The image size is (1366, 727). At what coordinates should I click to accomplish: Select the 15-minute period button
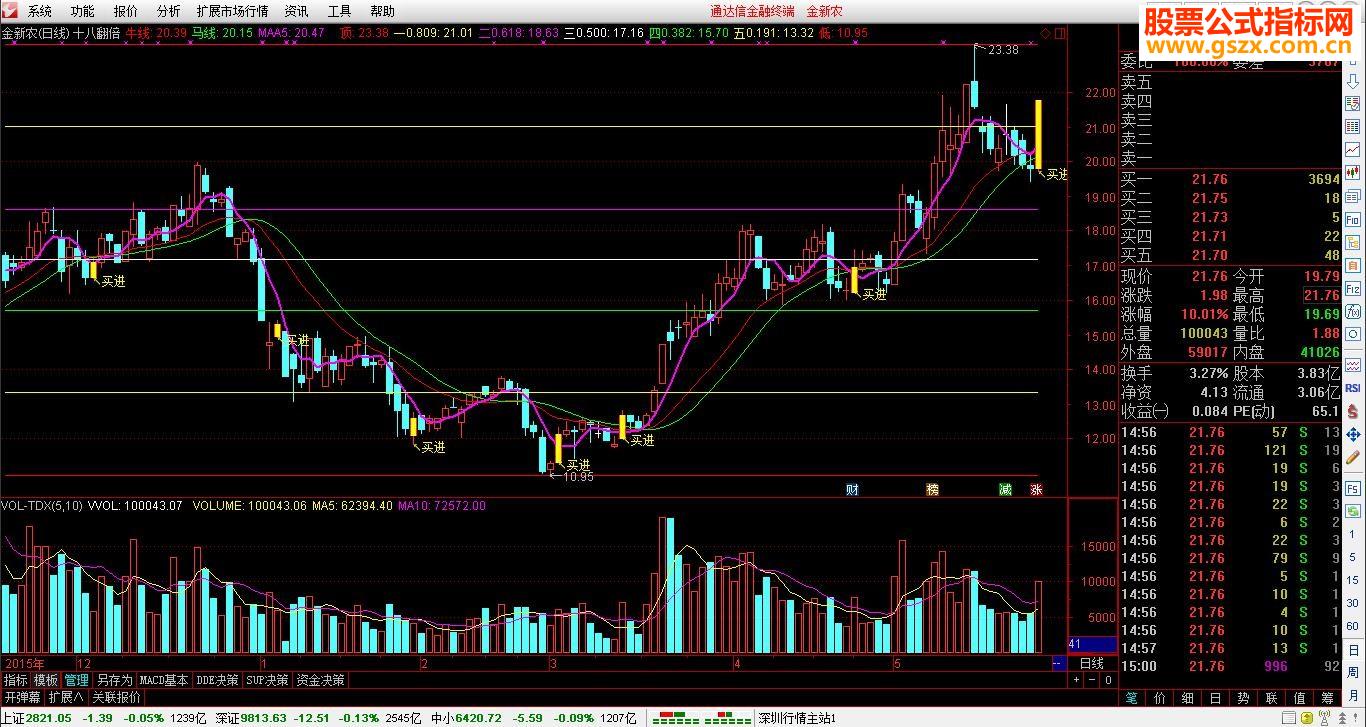pos(1353,580)
